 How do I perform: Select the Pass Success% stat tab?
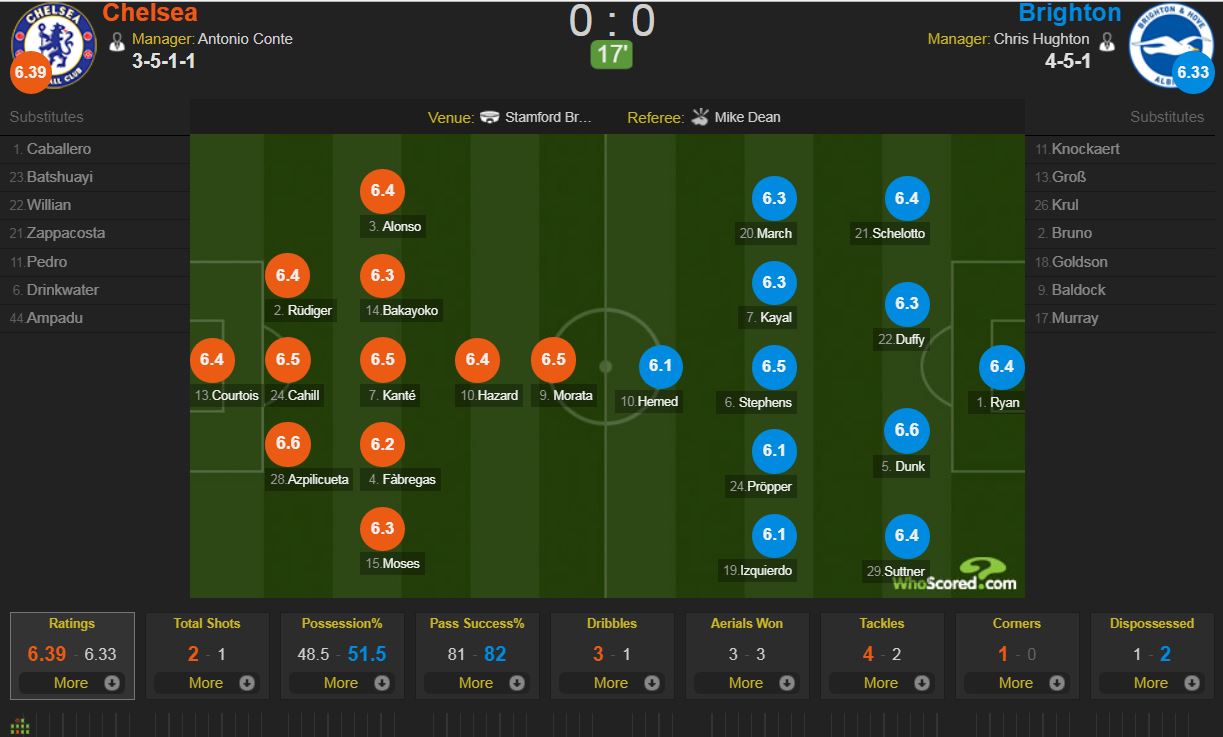pyautogui.click(x=477, y=656)
